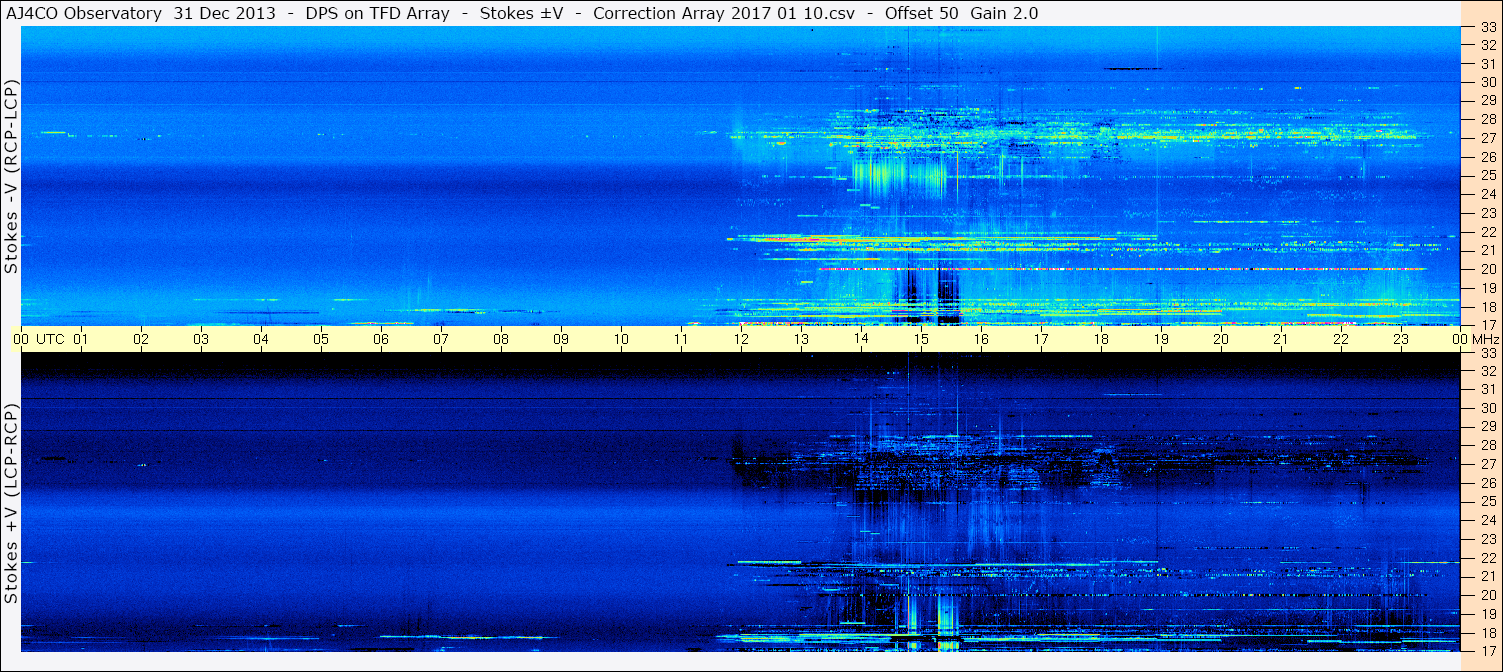Click the '00 UTC' start label on time axis
Screen dimensions: 1503x672
pos(39,340)
